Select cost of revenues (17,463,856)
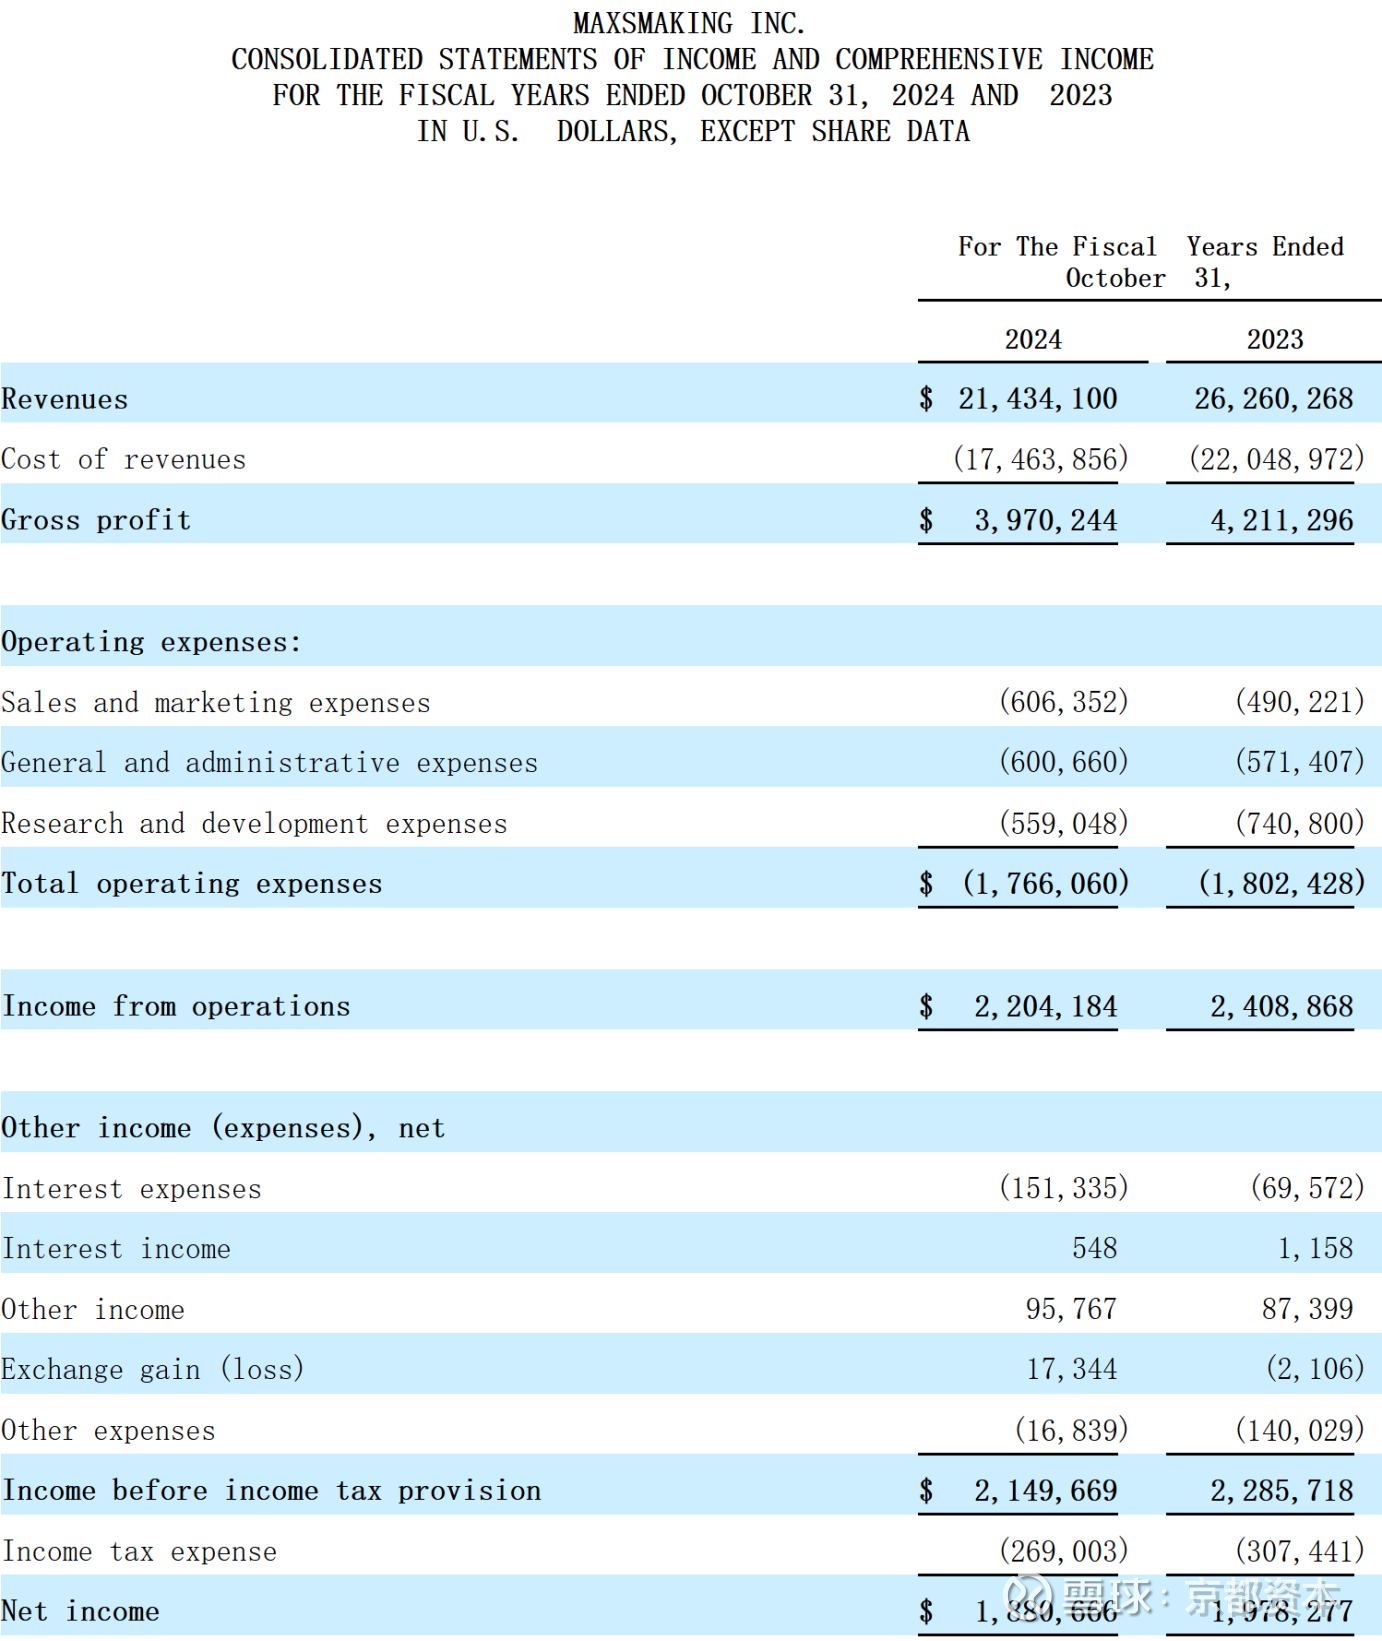The width and height of the screenshot is (1382, 1641). [x=1040, y=459]
